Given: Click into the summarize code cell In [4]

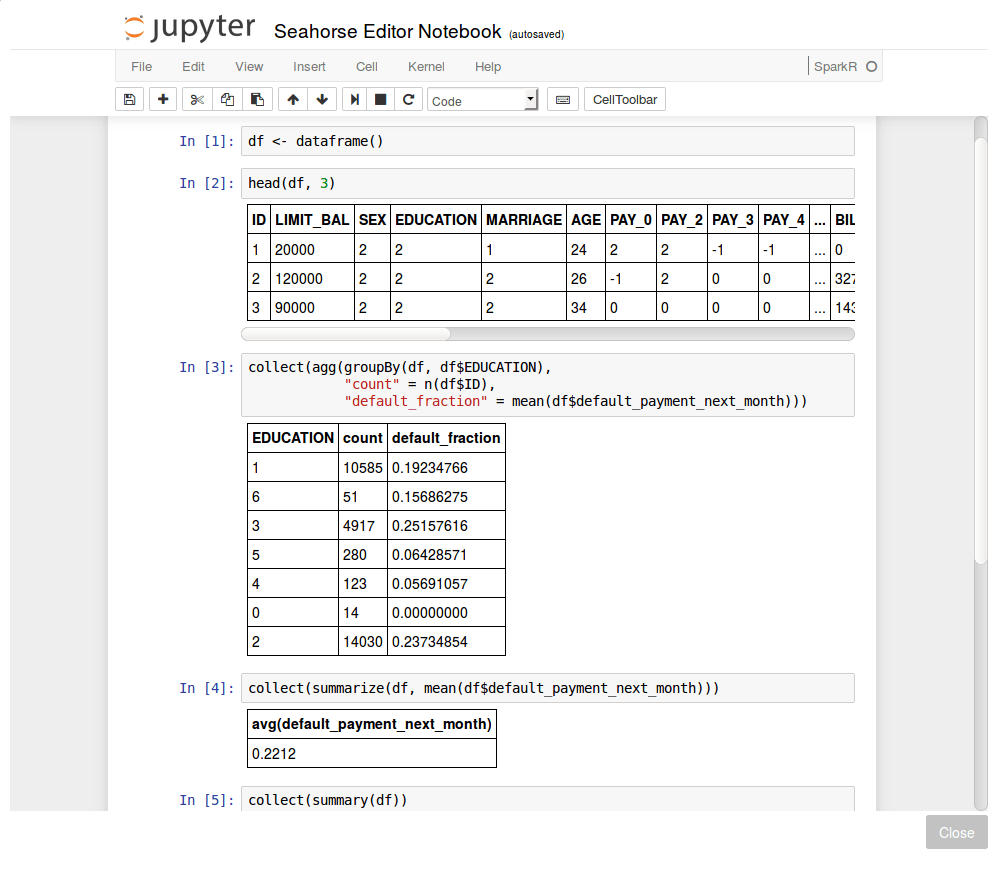Looking at the screenshot, I should (x=547, y=689).
